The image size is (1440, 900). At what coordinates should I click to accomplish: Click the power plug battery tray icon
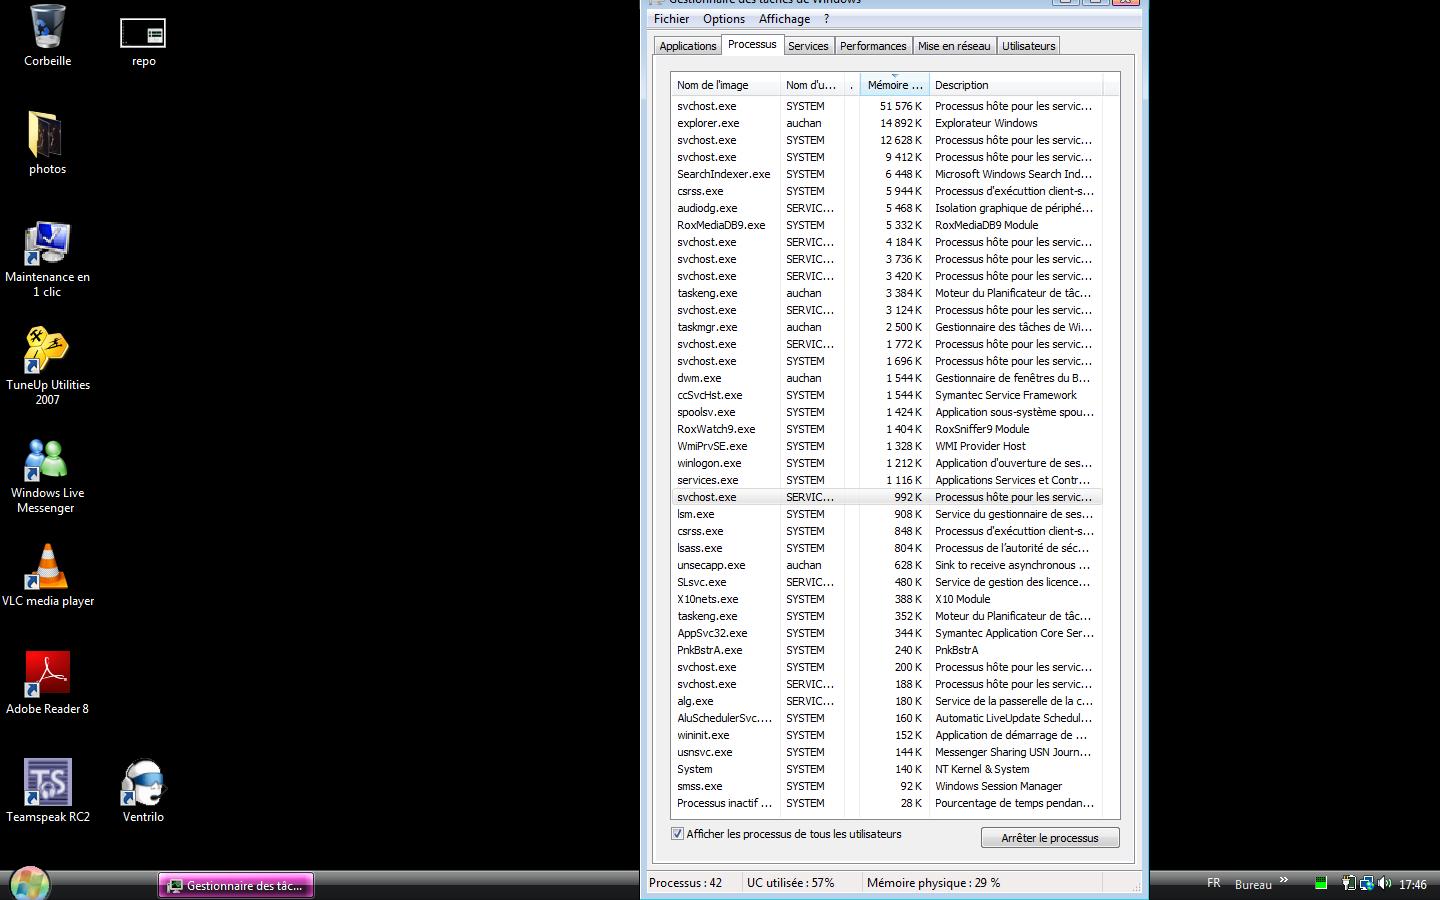coord(1349,883)
